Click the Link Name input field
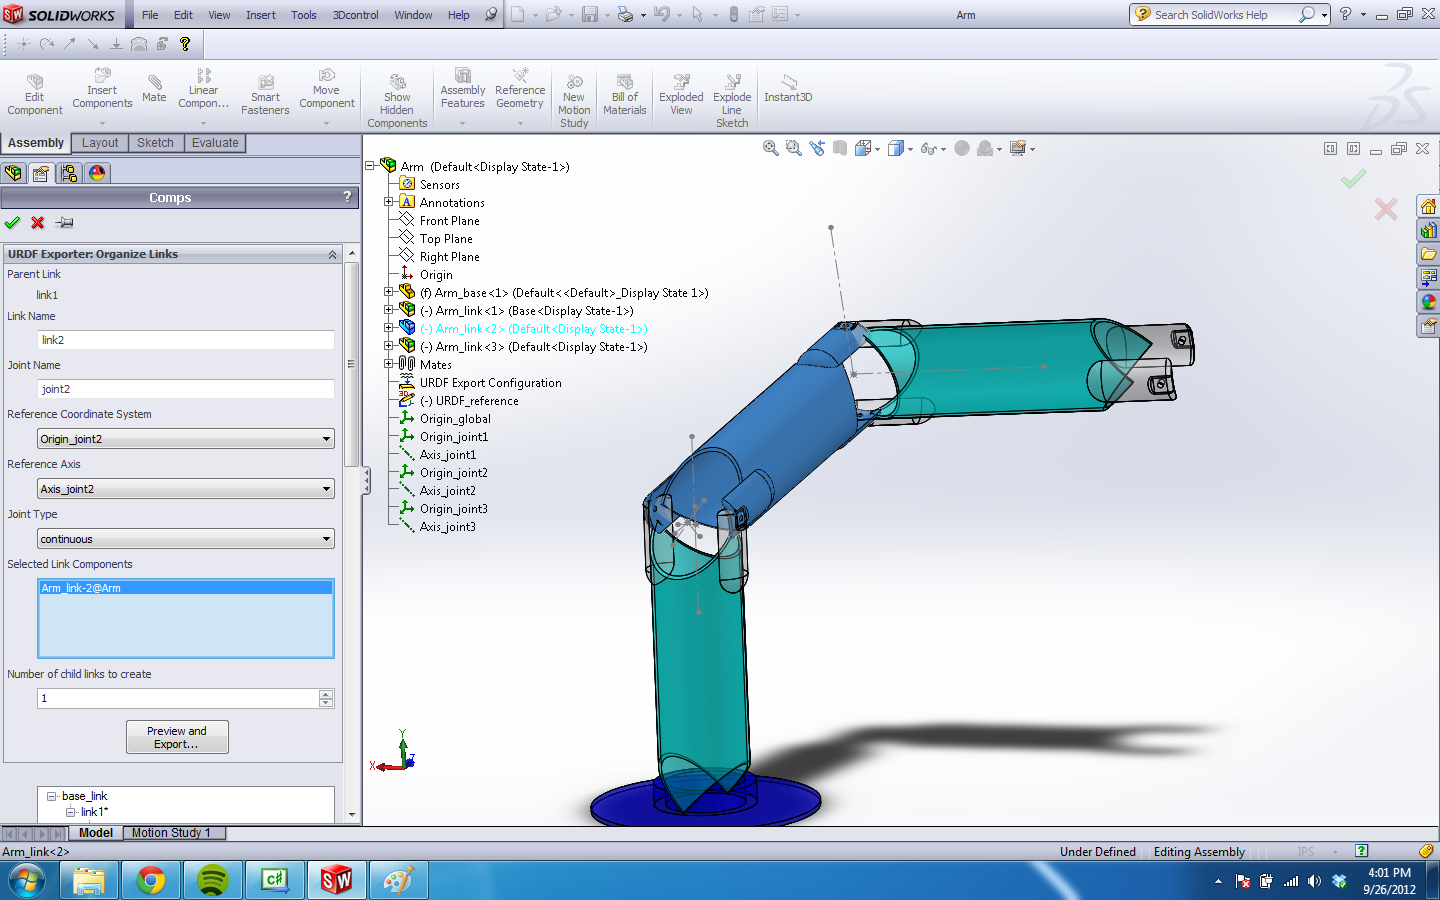Viewport: 1440px width, 900px height. 185,340
